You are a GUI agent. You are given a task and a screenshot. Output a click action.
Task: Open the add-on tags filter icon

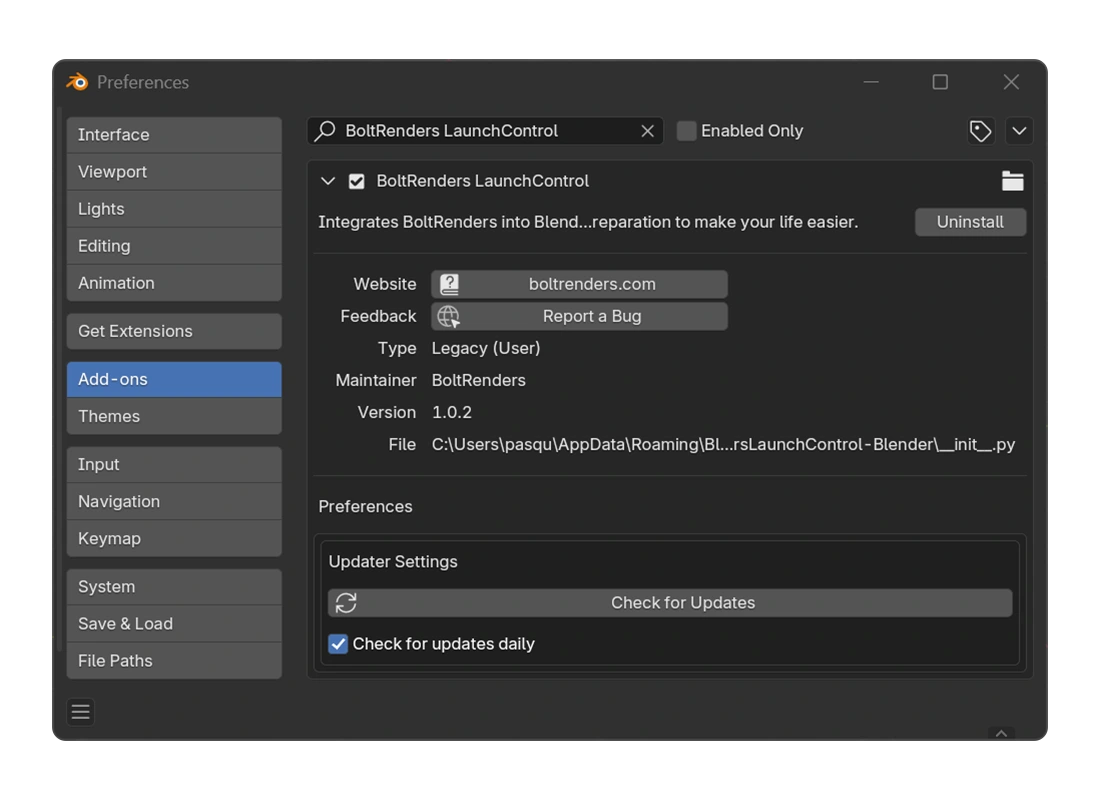(x=980, y=131)
